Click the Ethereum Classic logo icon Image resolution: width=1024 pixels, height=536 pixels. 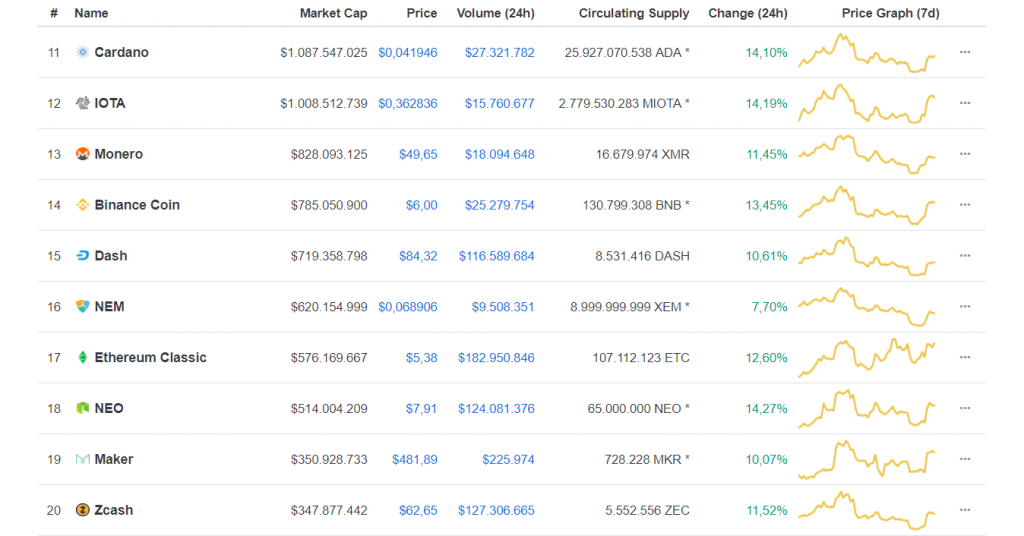point(82,358)
